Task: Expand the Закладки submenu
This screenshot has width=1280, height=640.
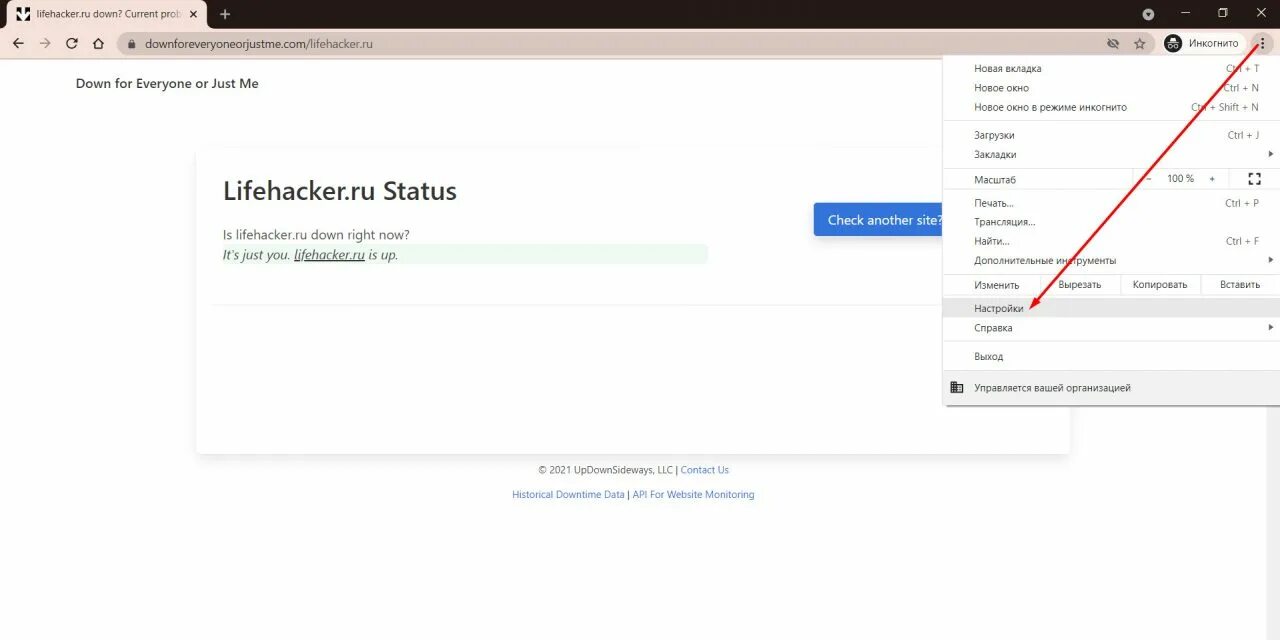Action: point(1111,154)
